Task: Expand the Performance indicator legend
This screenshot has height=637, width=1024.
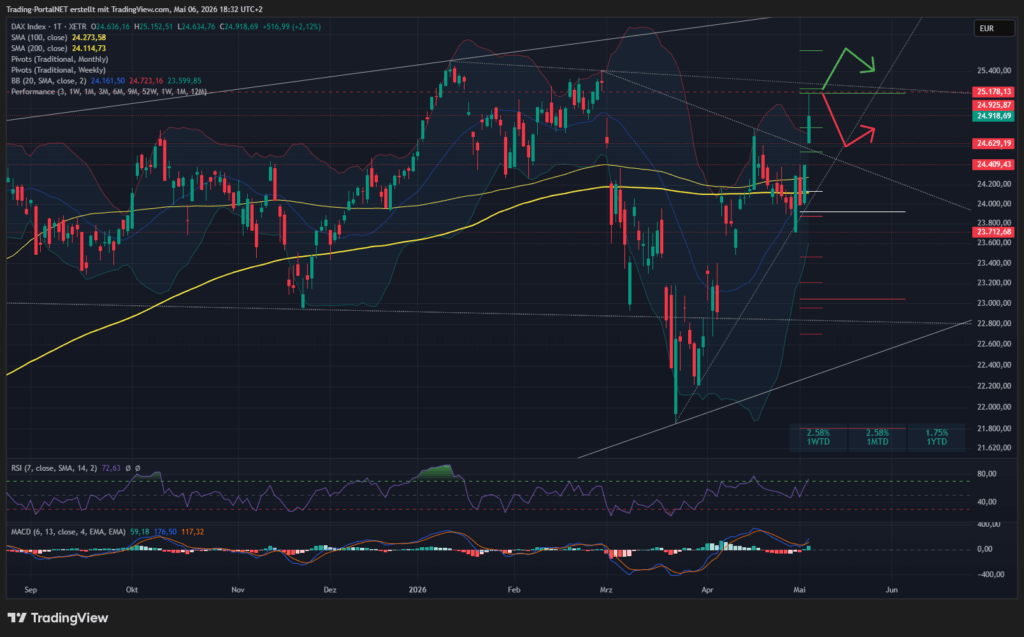Action: pyautogui.click(x=108, y=91)
